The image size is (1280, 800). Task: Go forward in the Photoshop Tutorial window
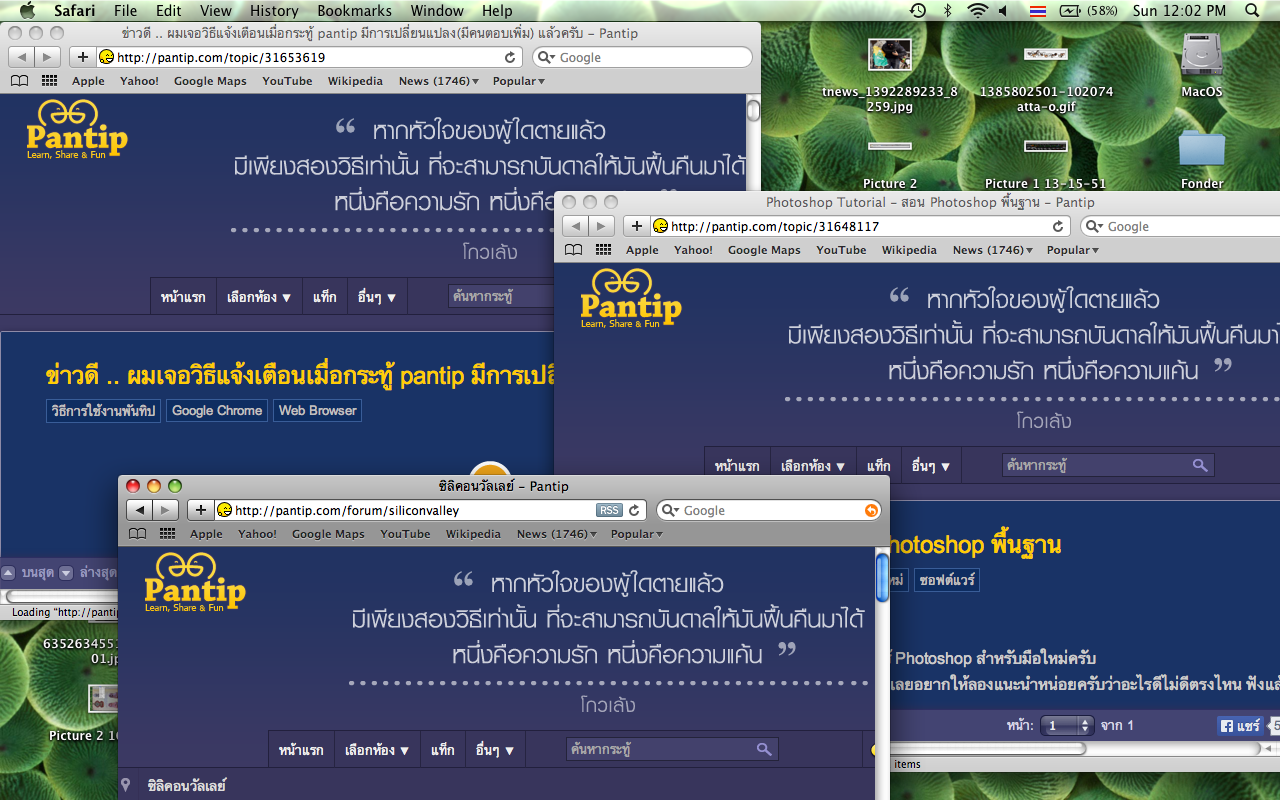pos(601,226)
